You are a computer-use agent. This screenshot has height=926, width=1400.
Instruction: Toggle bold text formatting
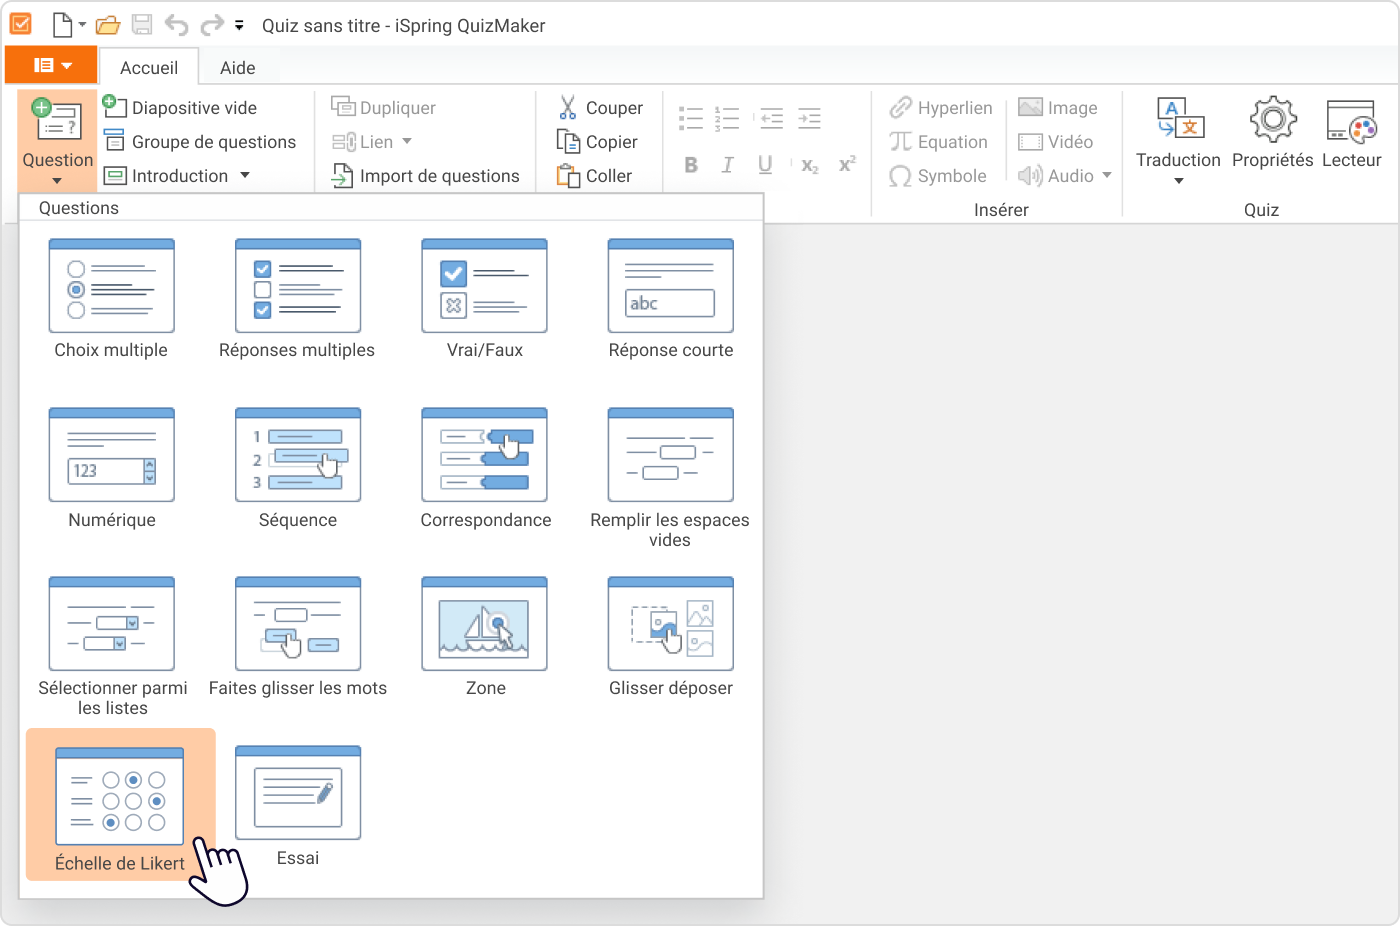pyautogui.click(x=691, y=166)
